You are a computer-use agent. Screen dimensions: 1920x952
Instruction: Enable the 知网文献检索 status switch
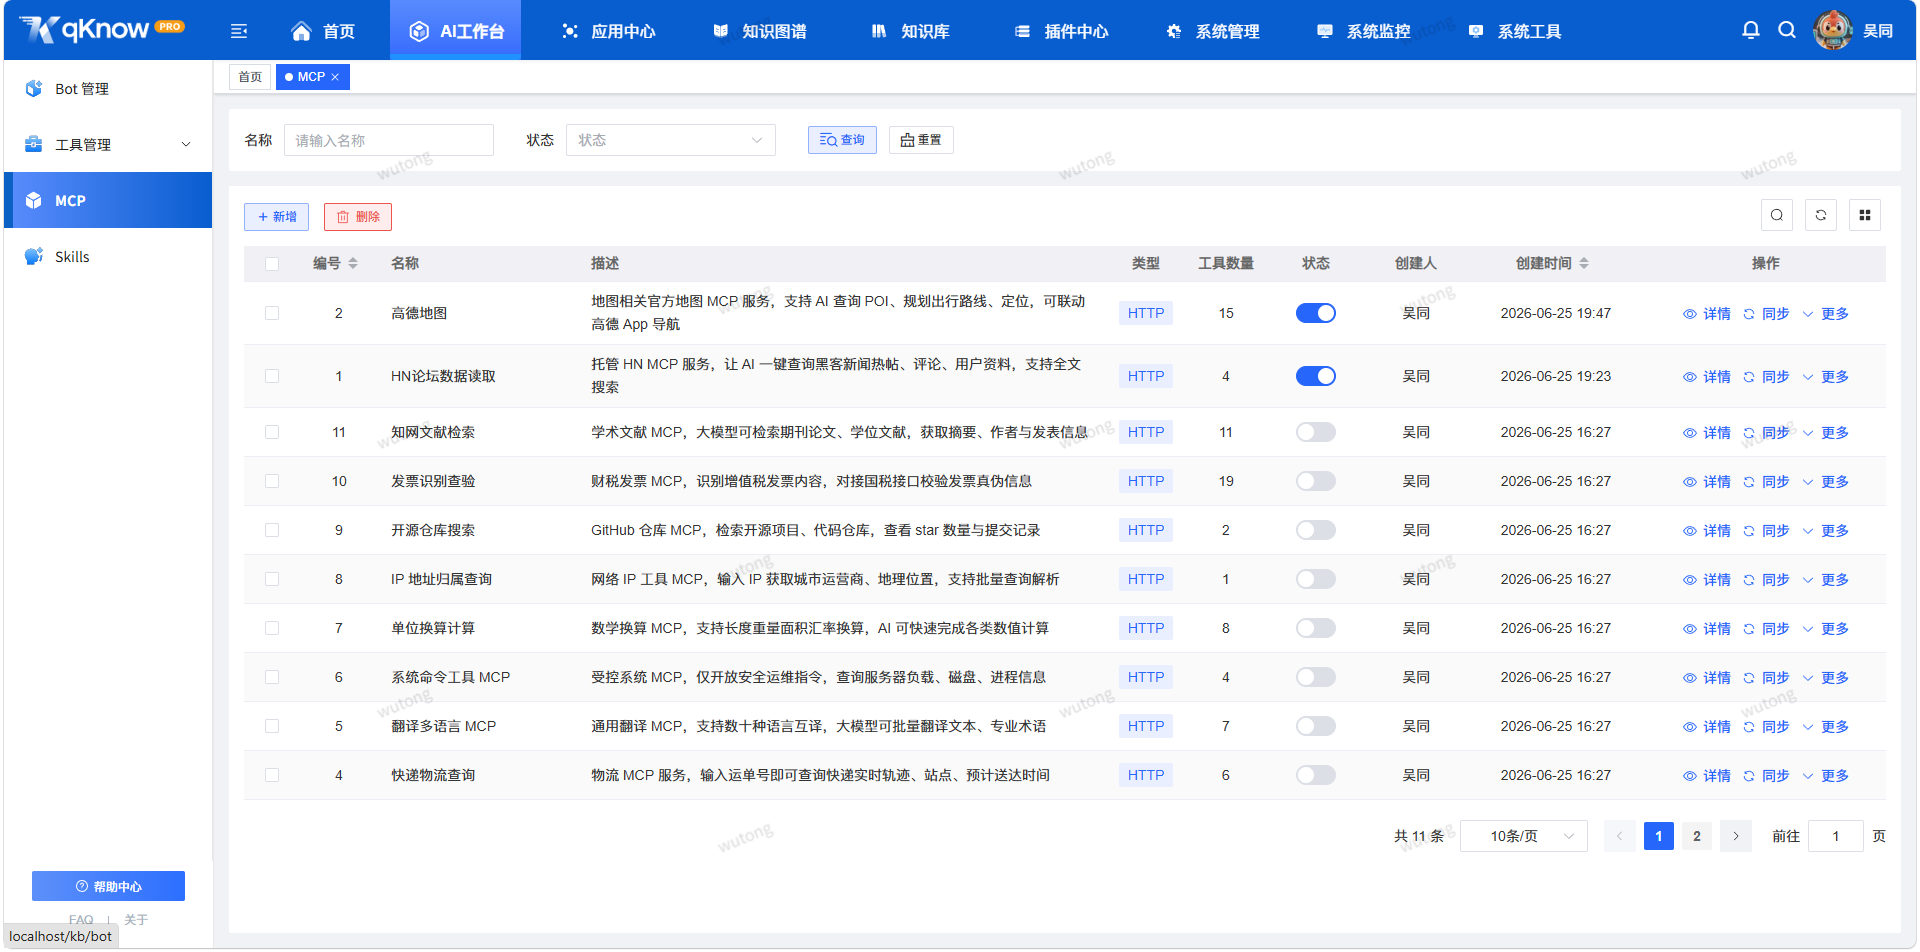1316,432
